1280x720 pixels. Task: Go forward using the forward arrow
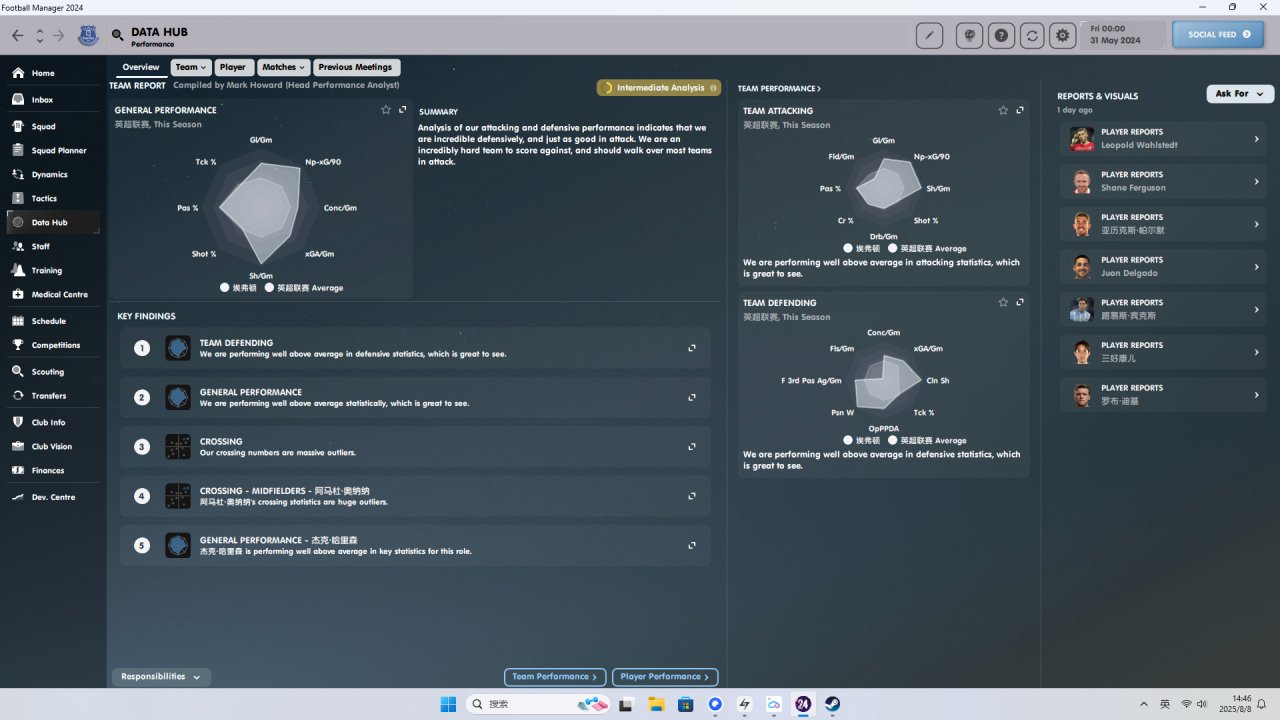59,36
